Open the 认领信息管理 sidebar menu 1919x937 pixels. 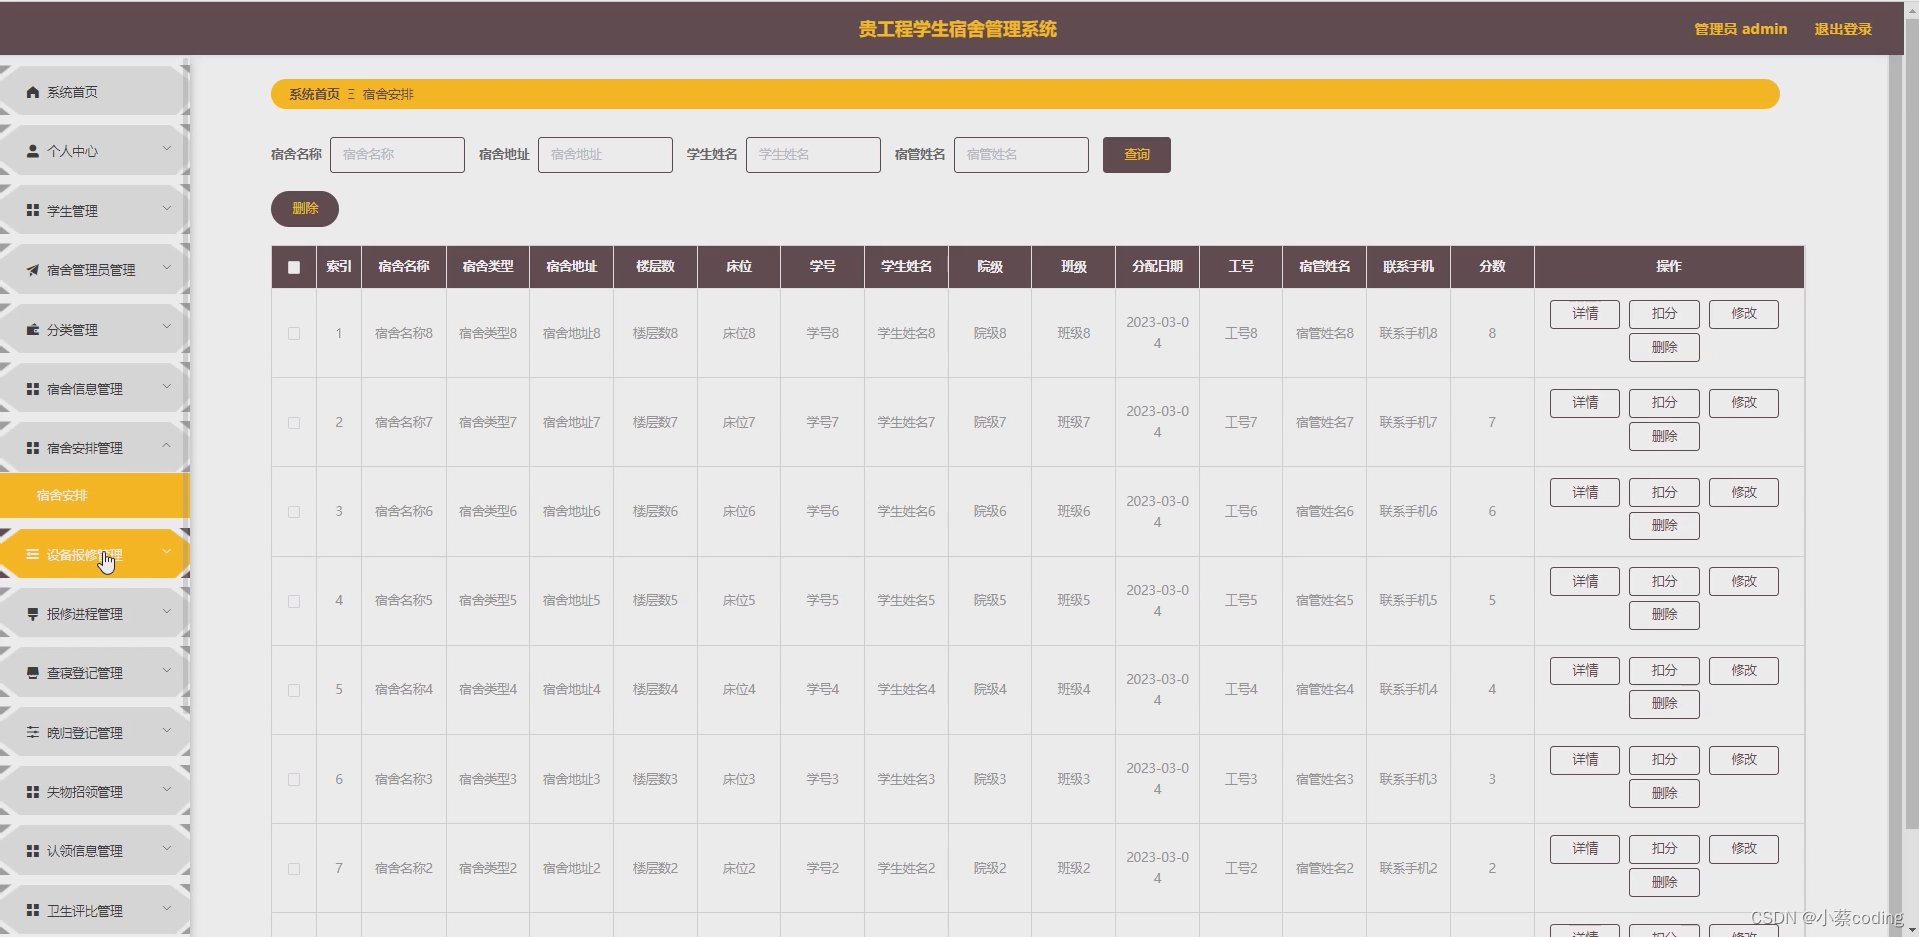pos(94,850)
